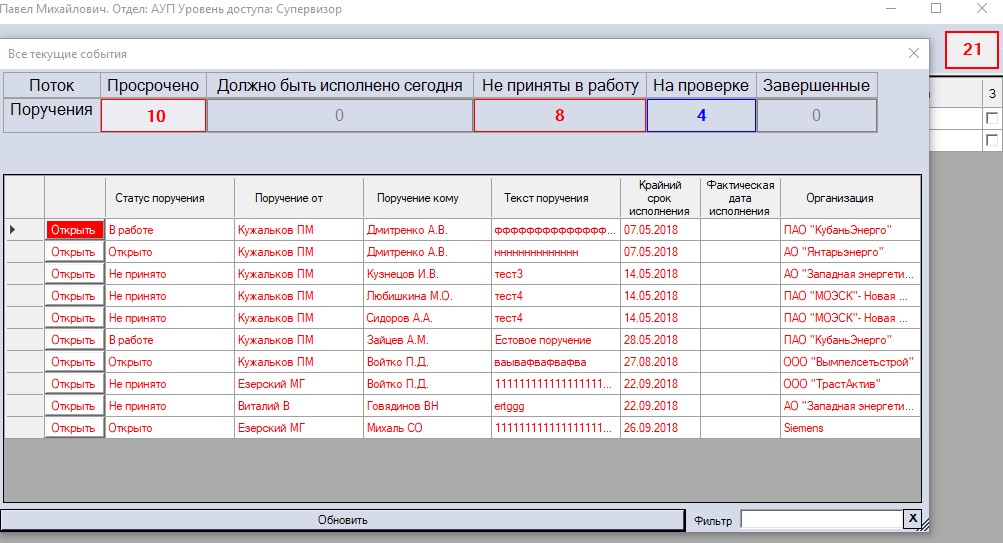Close the 'Все текущие события' dialog

[913, 54]
